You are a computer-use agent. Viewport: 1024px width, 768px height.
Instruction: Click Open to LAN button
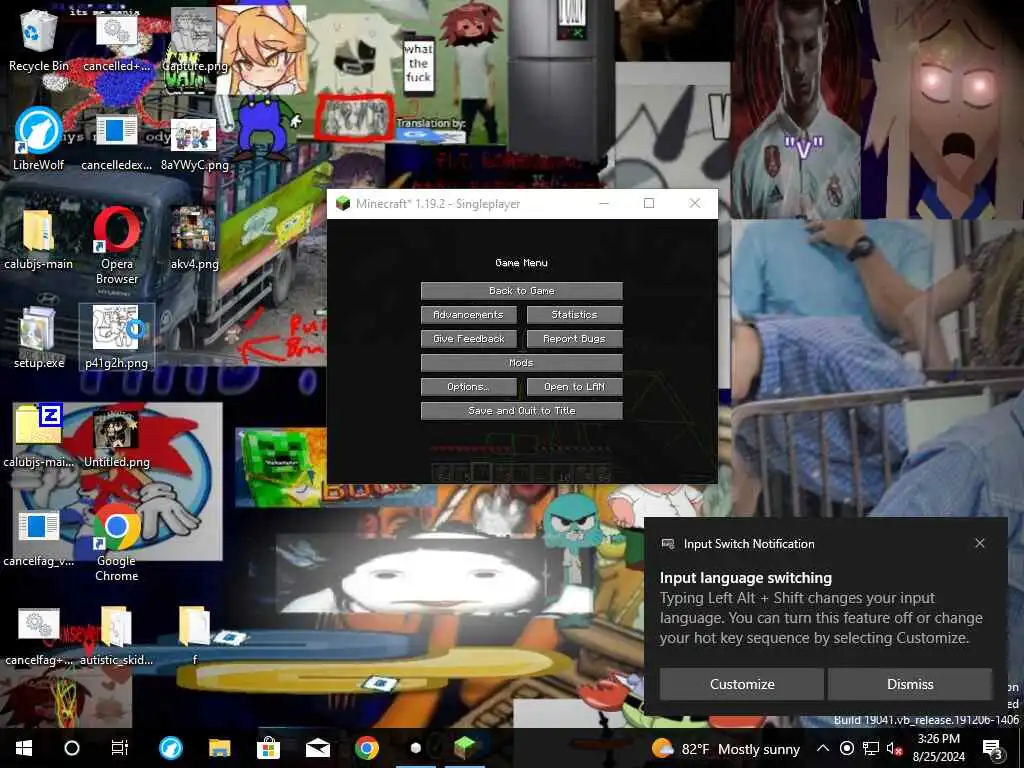tap(574, 387)
